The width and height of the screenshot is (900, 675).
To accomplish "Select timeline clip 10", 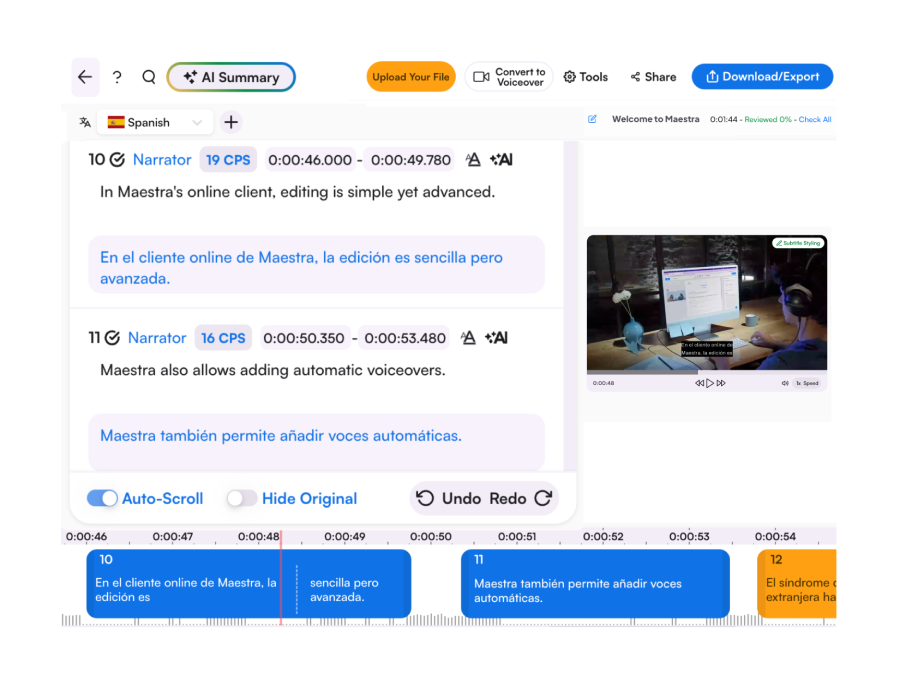I will [249, 583].
